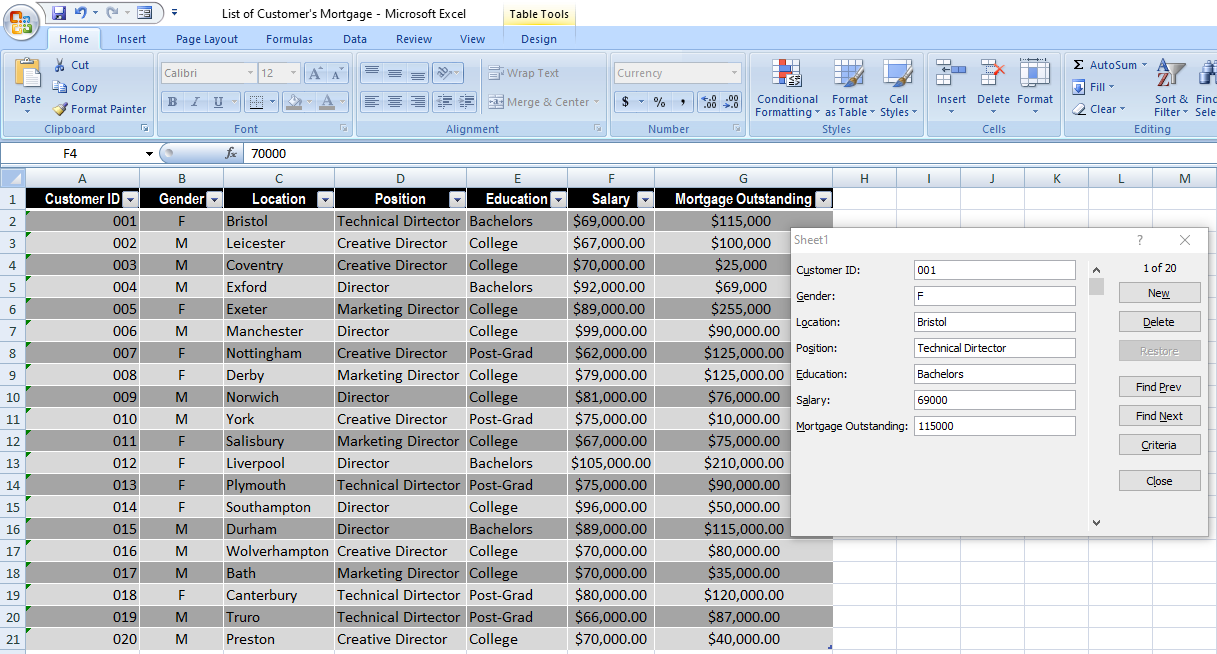Align text to the right

coord(418,102)
